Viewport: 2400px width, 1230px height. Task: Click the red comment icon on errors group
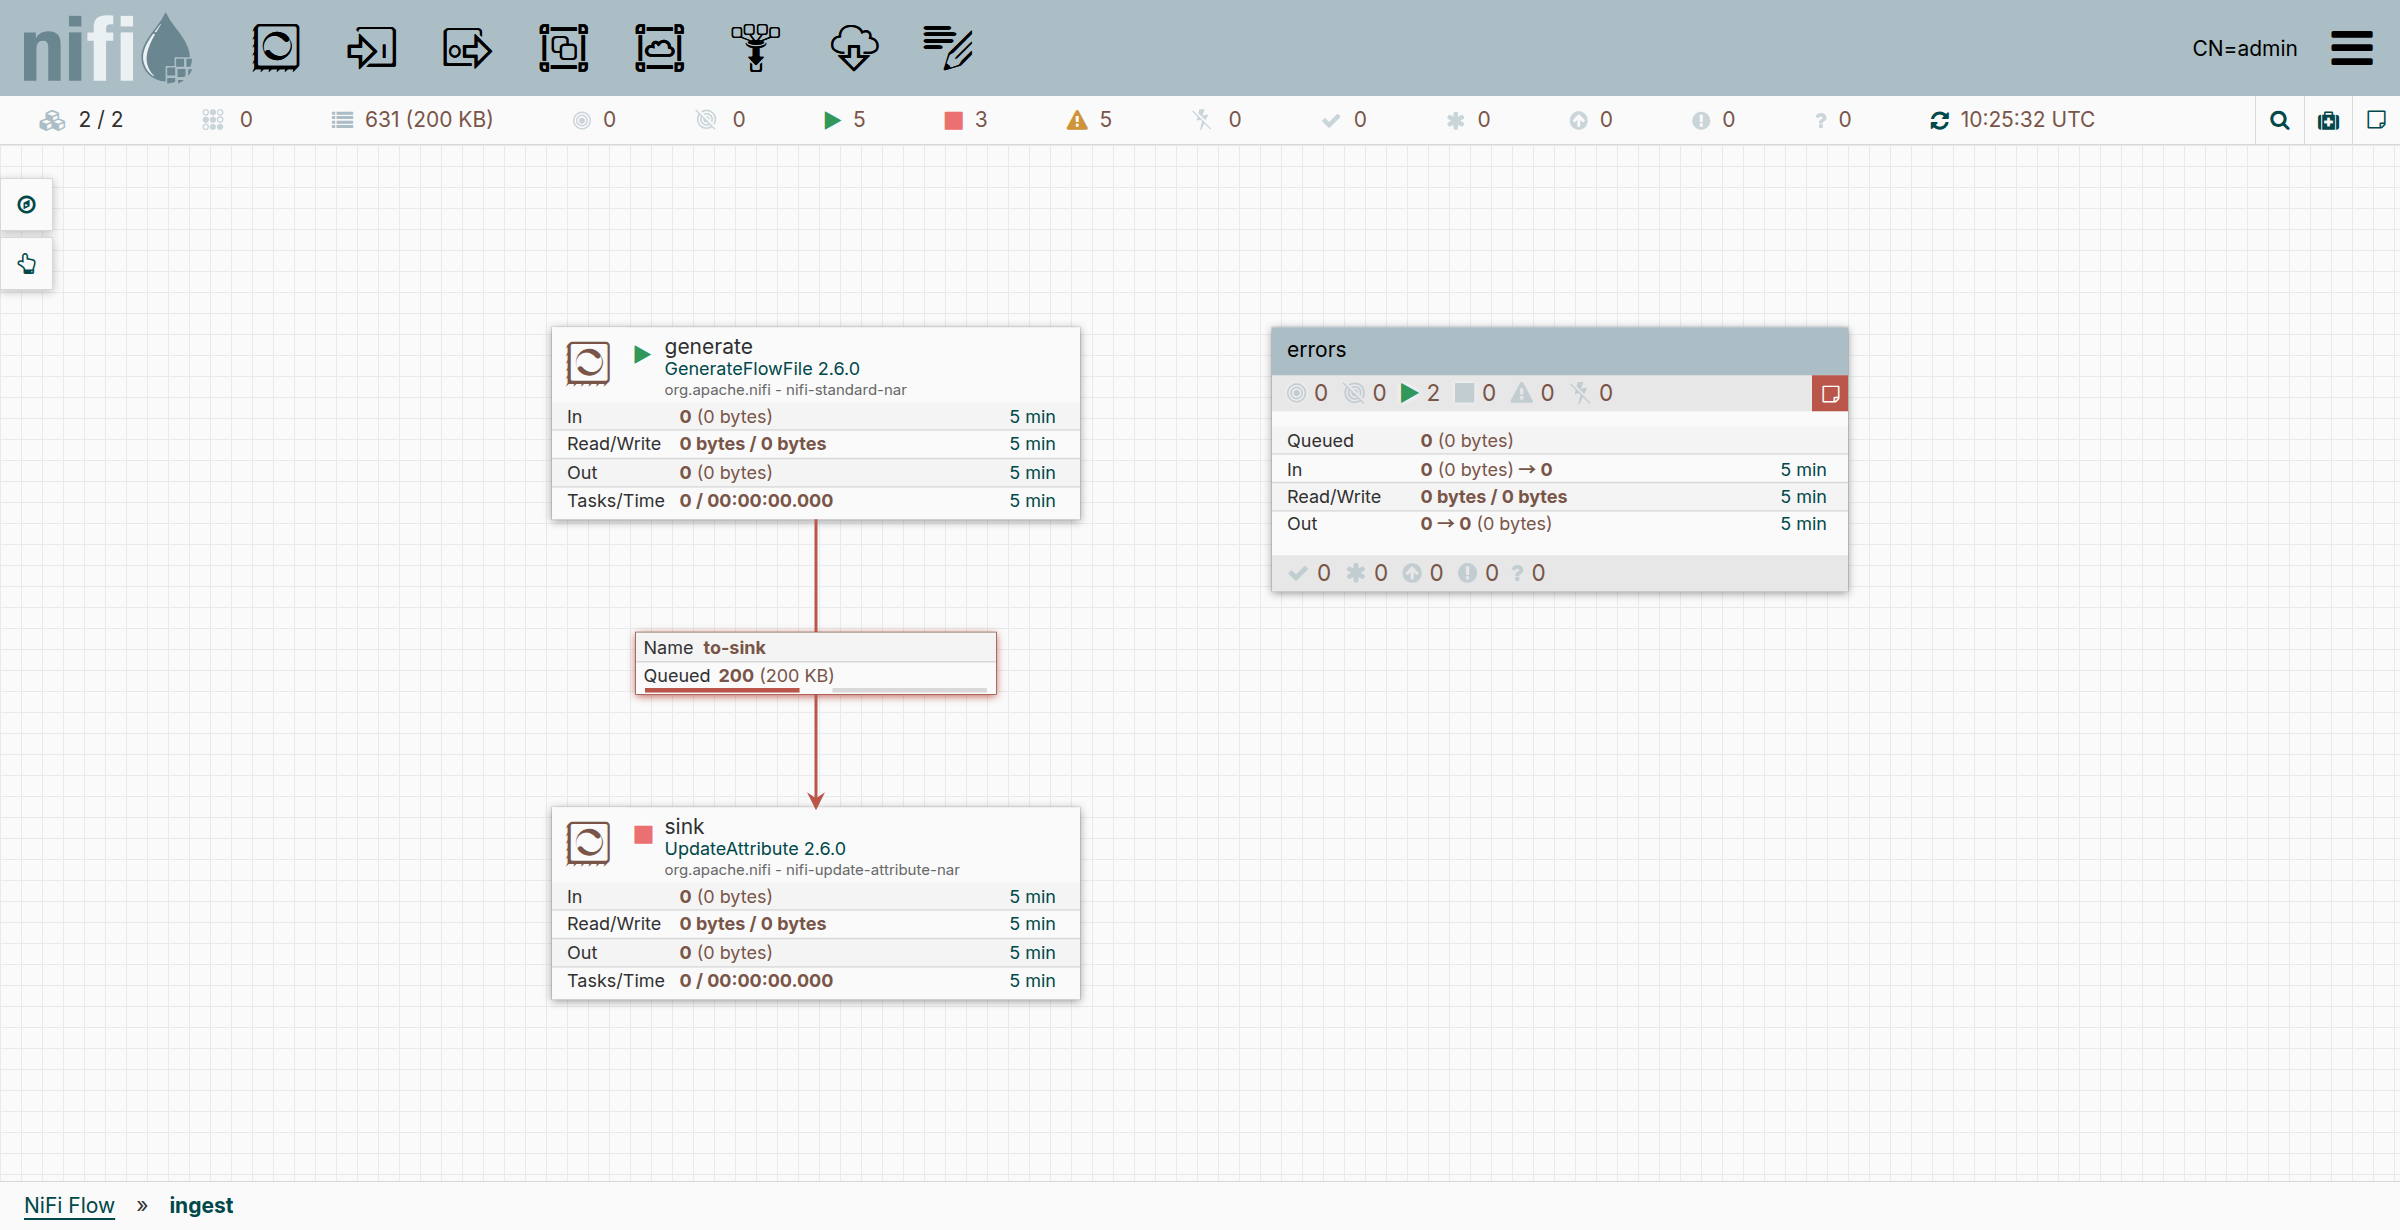[x=1829, y=393]
